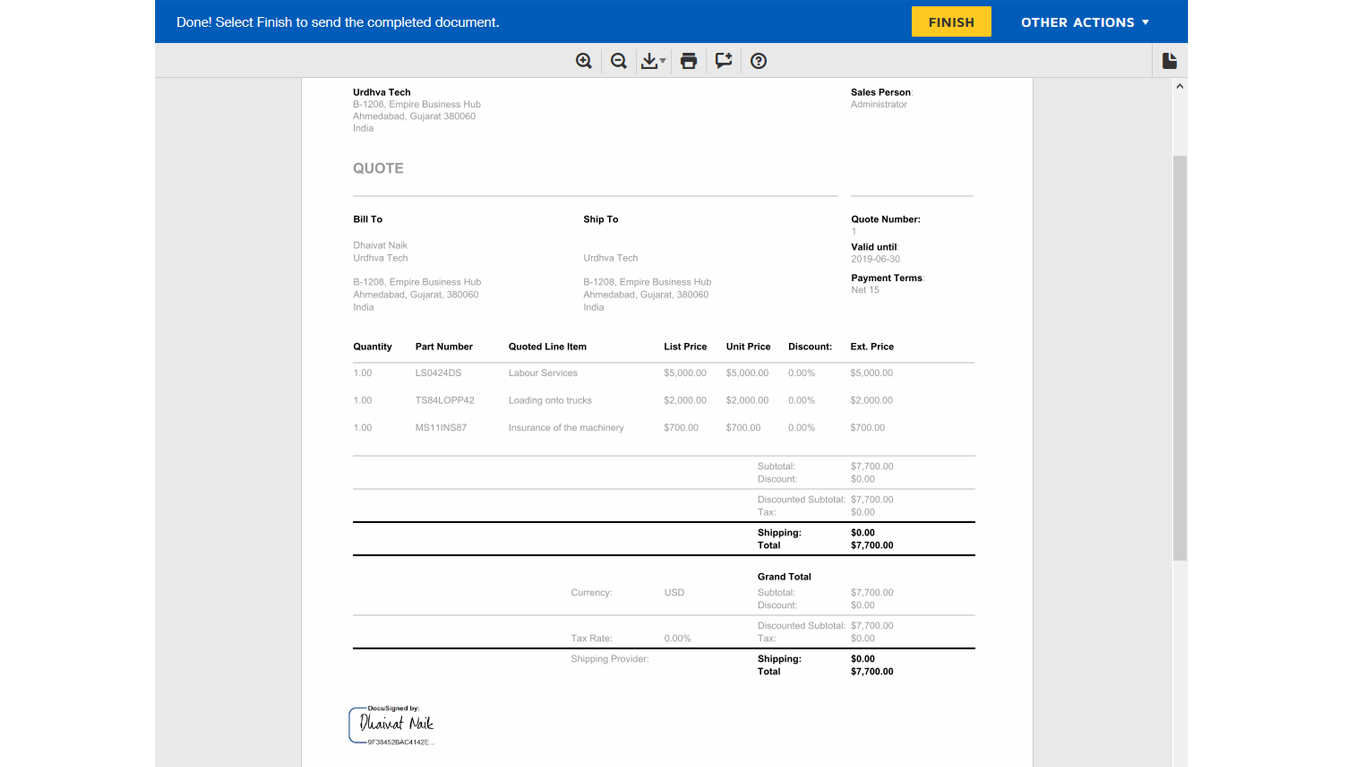Click the zoom in magnifier icon
Screen dimensions: 1366x767
point(584,61)
